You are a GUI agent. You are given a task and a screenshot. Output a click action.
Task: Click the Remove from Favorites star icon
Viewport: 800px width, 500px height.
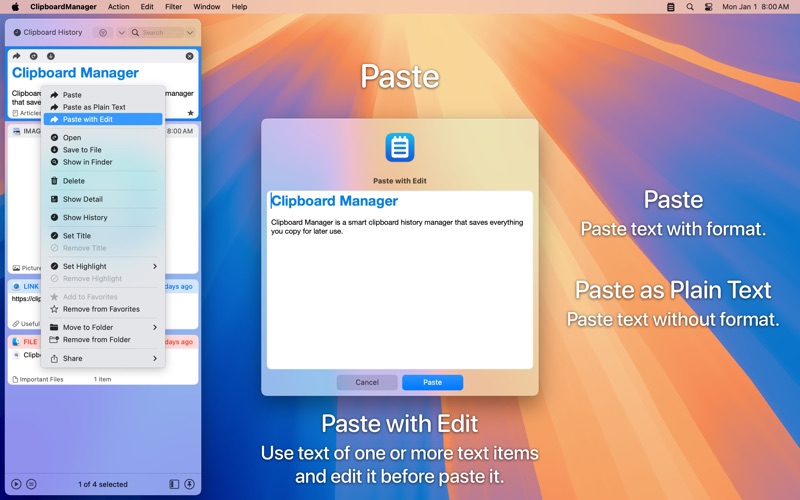click(x=54, y=309)
